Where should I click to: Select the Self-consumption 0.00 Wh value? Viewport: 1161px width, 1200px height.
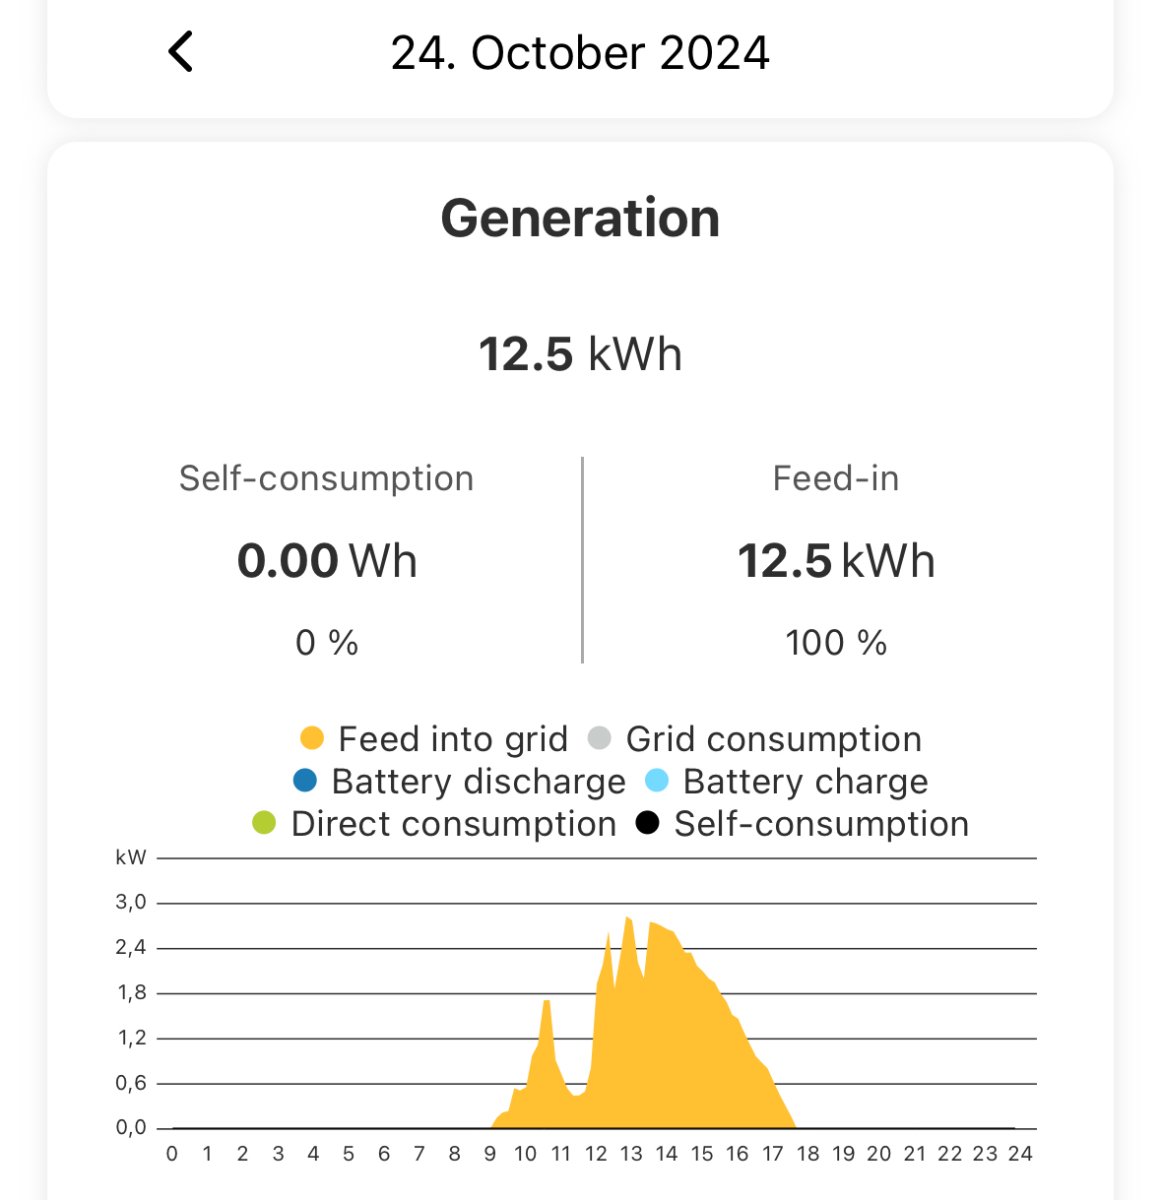tap(326, 561)
